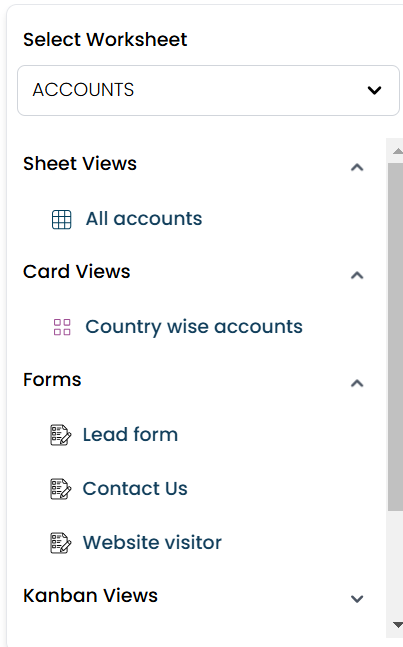Open the Country wise accounts card view
Image resolution: width=403 pixels, height=647 pixels.
pos(194,327)
